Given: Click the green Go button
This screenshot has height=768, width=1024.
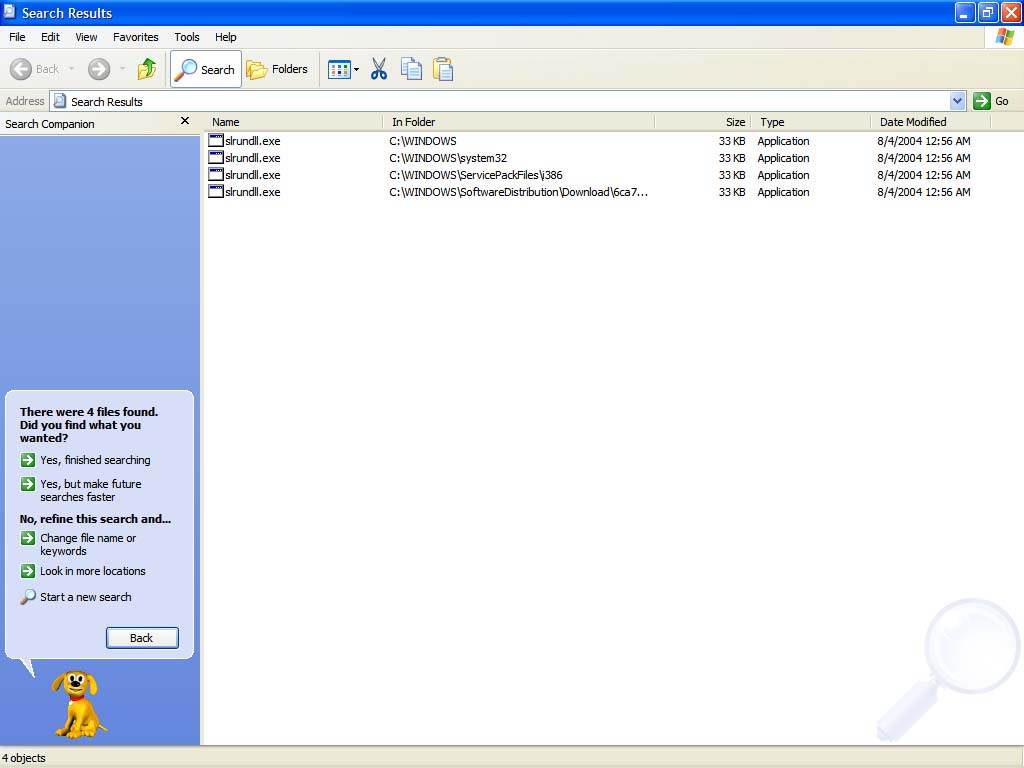Looking at the screenshot, I should point(991,101).
